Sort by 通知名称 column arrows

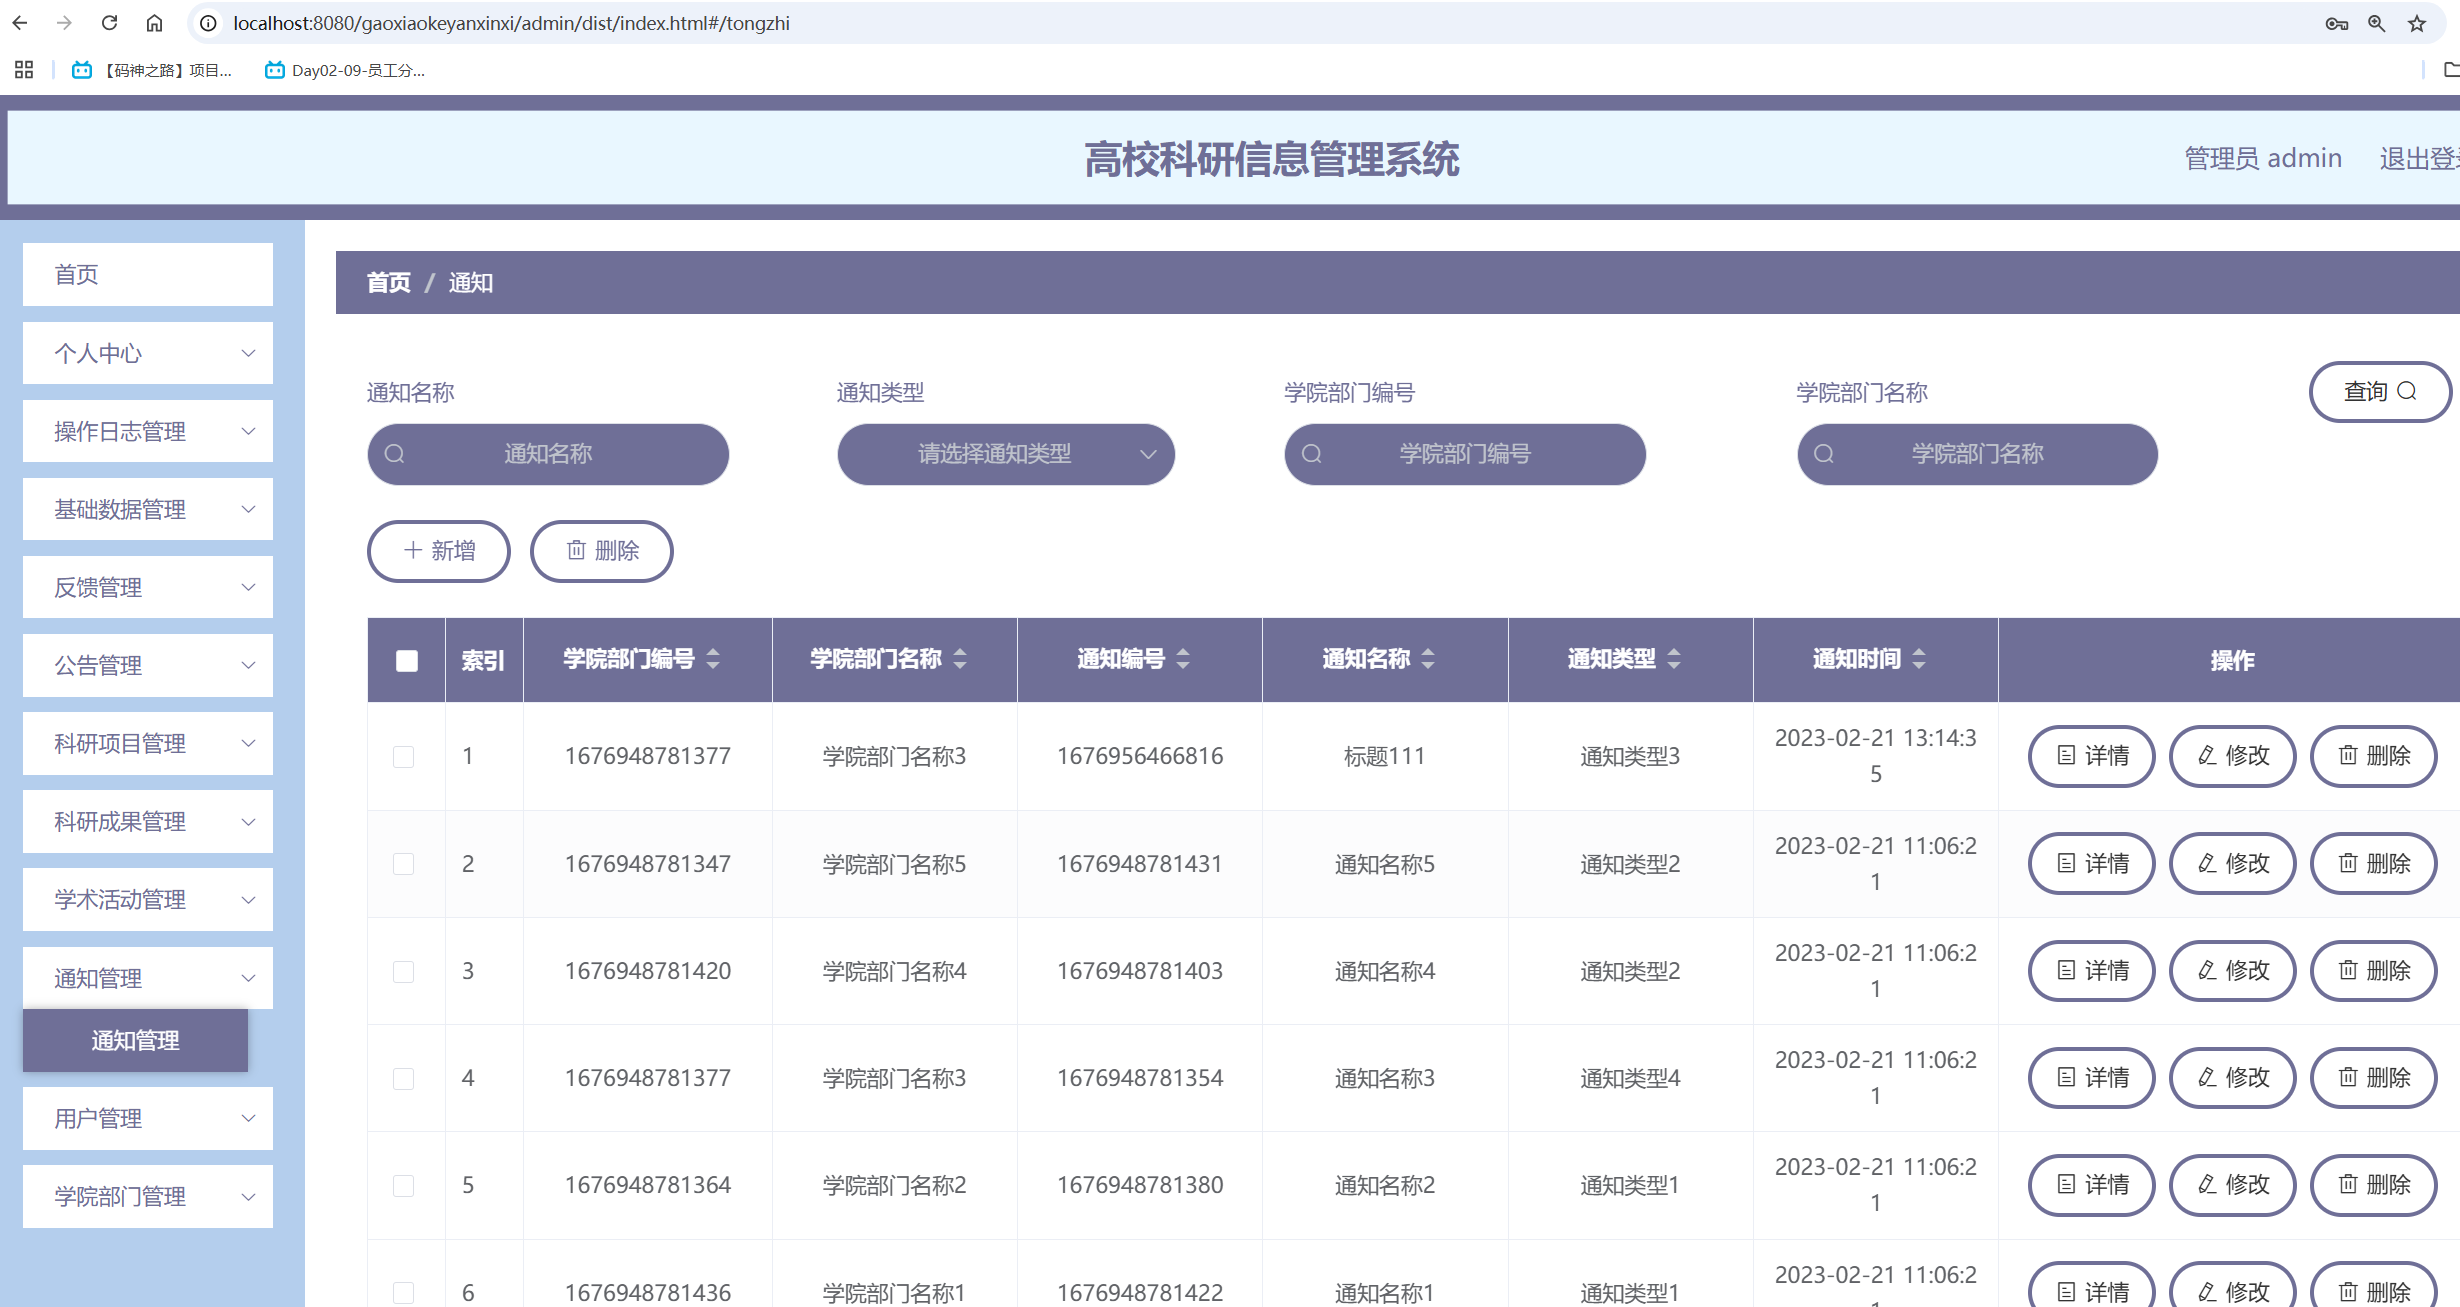point(1428,659)
